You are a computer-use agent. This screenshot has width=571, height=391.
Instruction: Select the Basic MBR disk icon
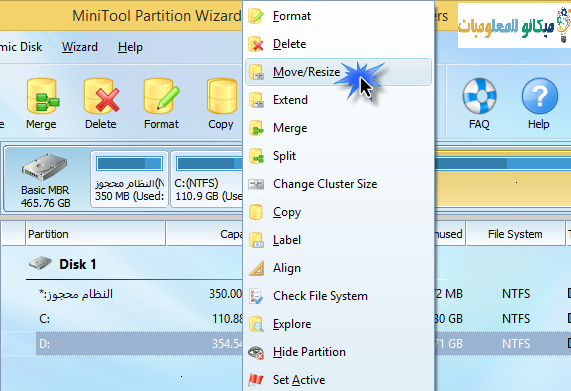(x=45, y=167)
